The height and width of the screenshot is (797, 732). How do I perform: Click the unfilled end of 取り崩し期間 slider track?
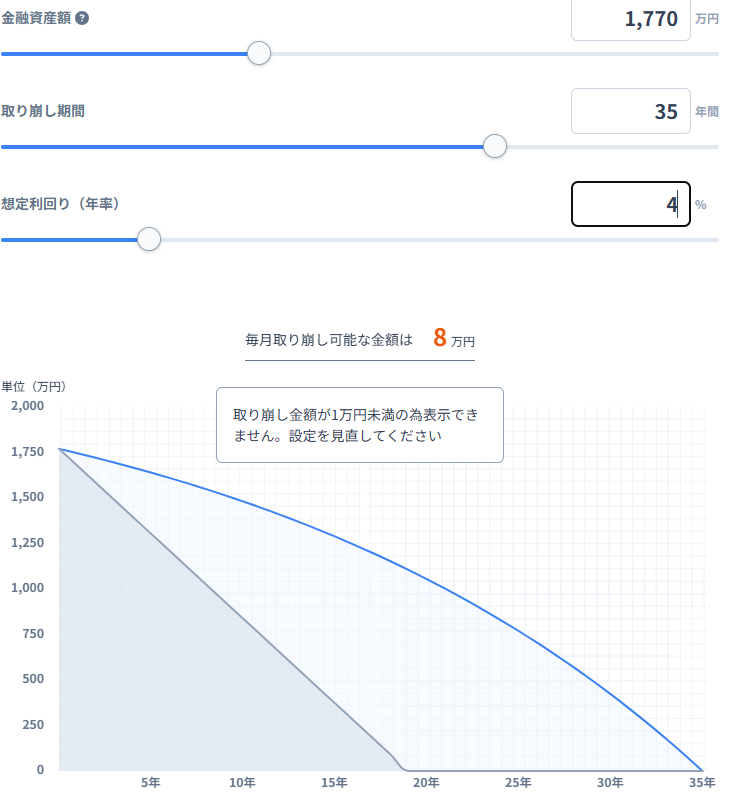click(612, 147)
